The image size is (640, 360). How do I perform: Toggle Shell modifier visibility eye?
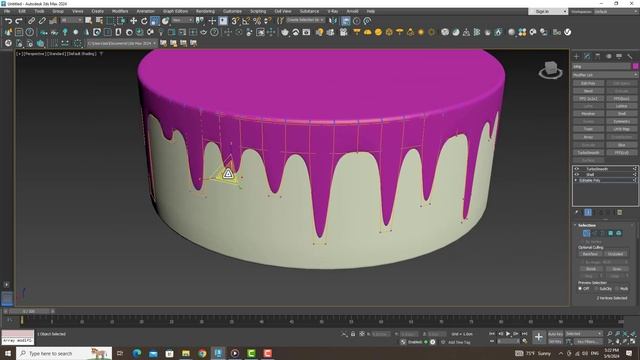[x=577, y=174]
